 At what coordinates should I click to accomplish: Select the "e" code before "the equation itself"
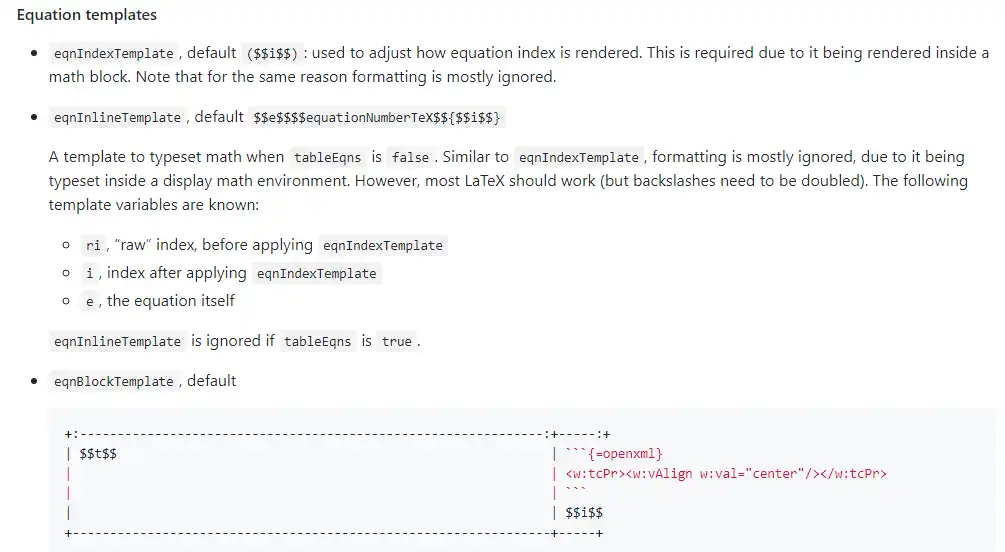pyautogui.click(x=90, y=301)
